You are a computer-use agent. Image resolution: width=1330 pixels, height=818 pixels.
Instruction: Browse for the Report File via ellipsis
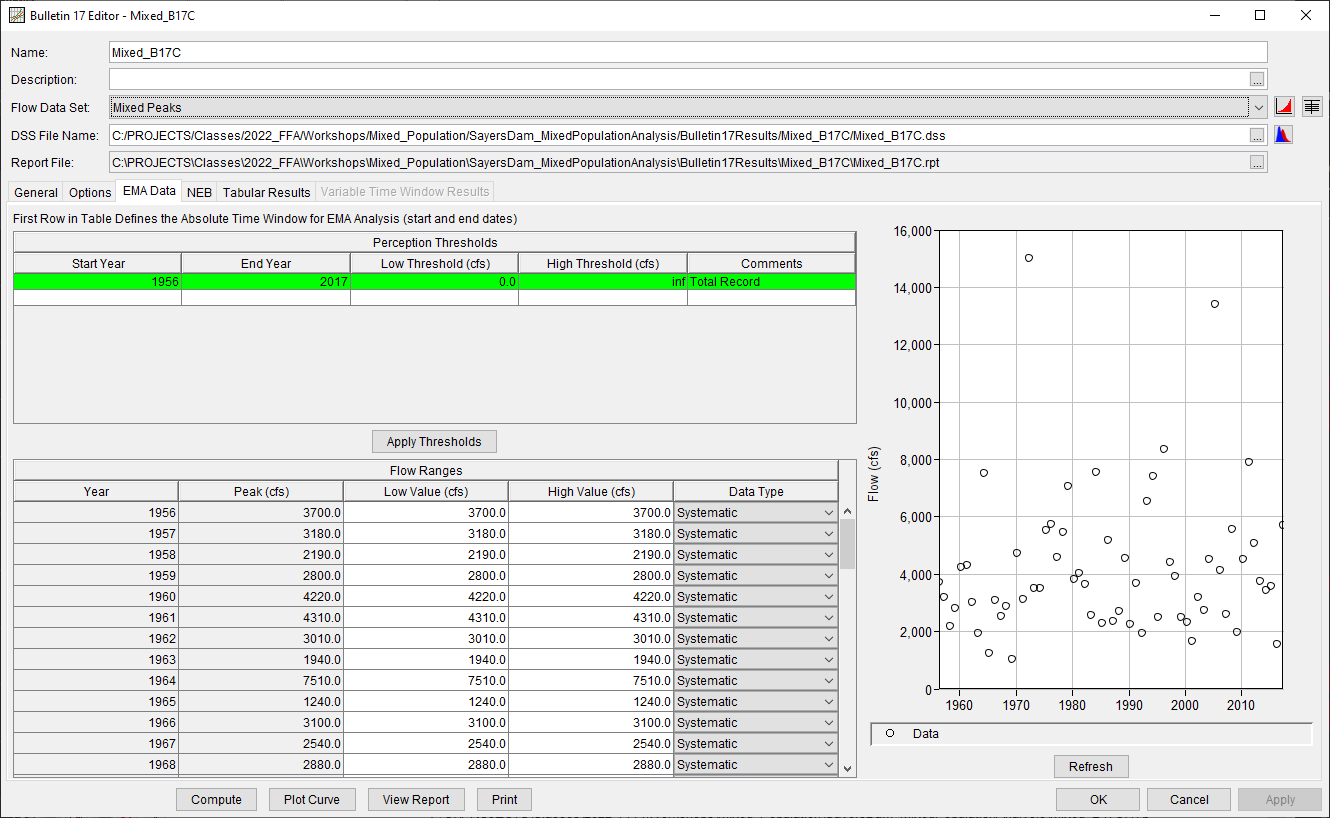coord(1257,161)
